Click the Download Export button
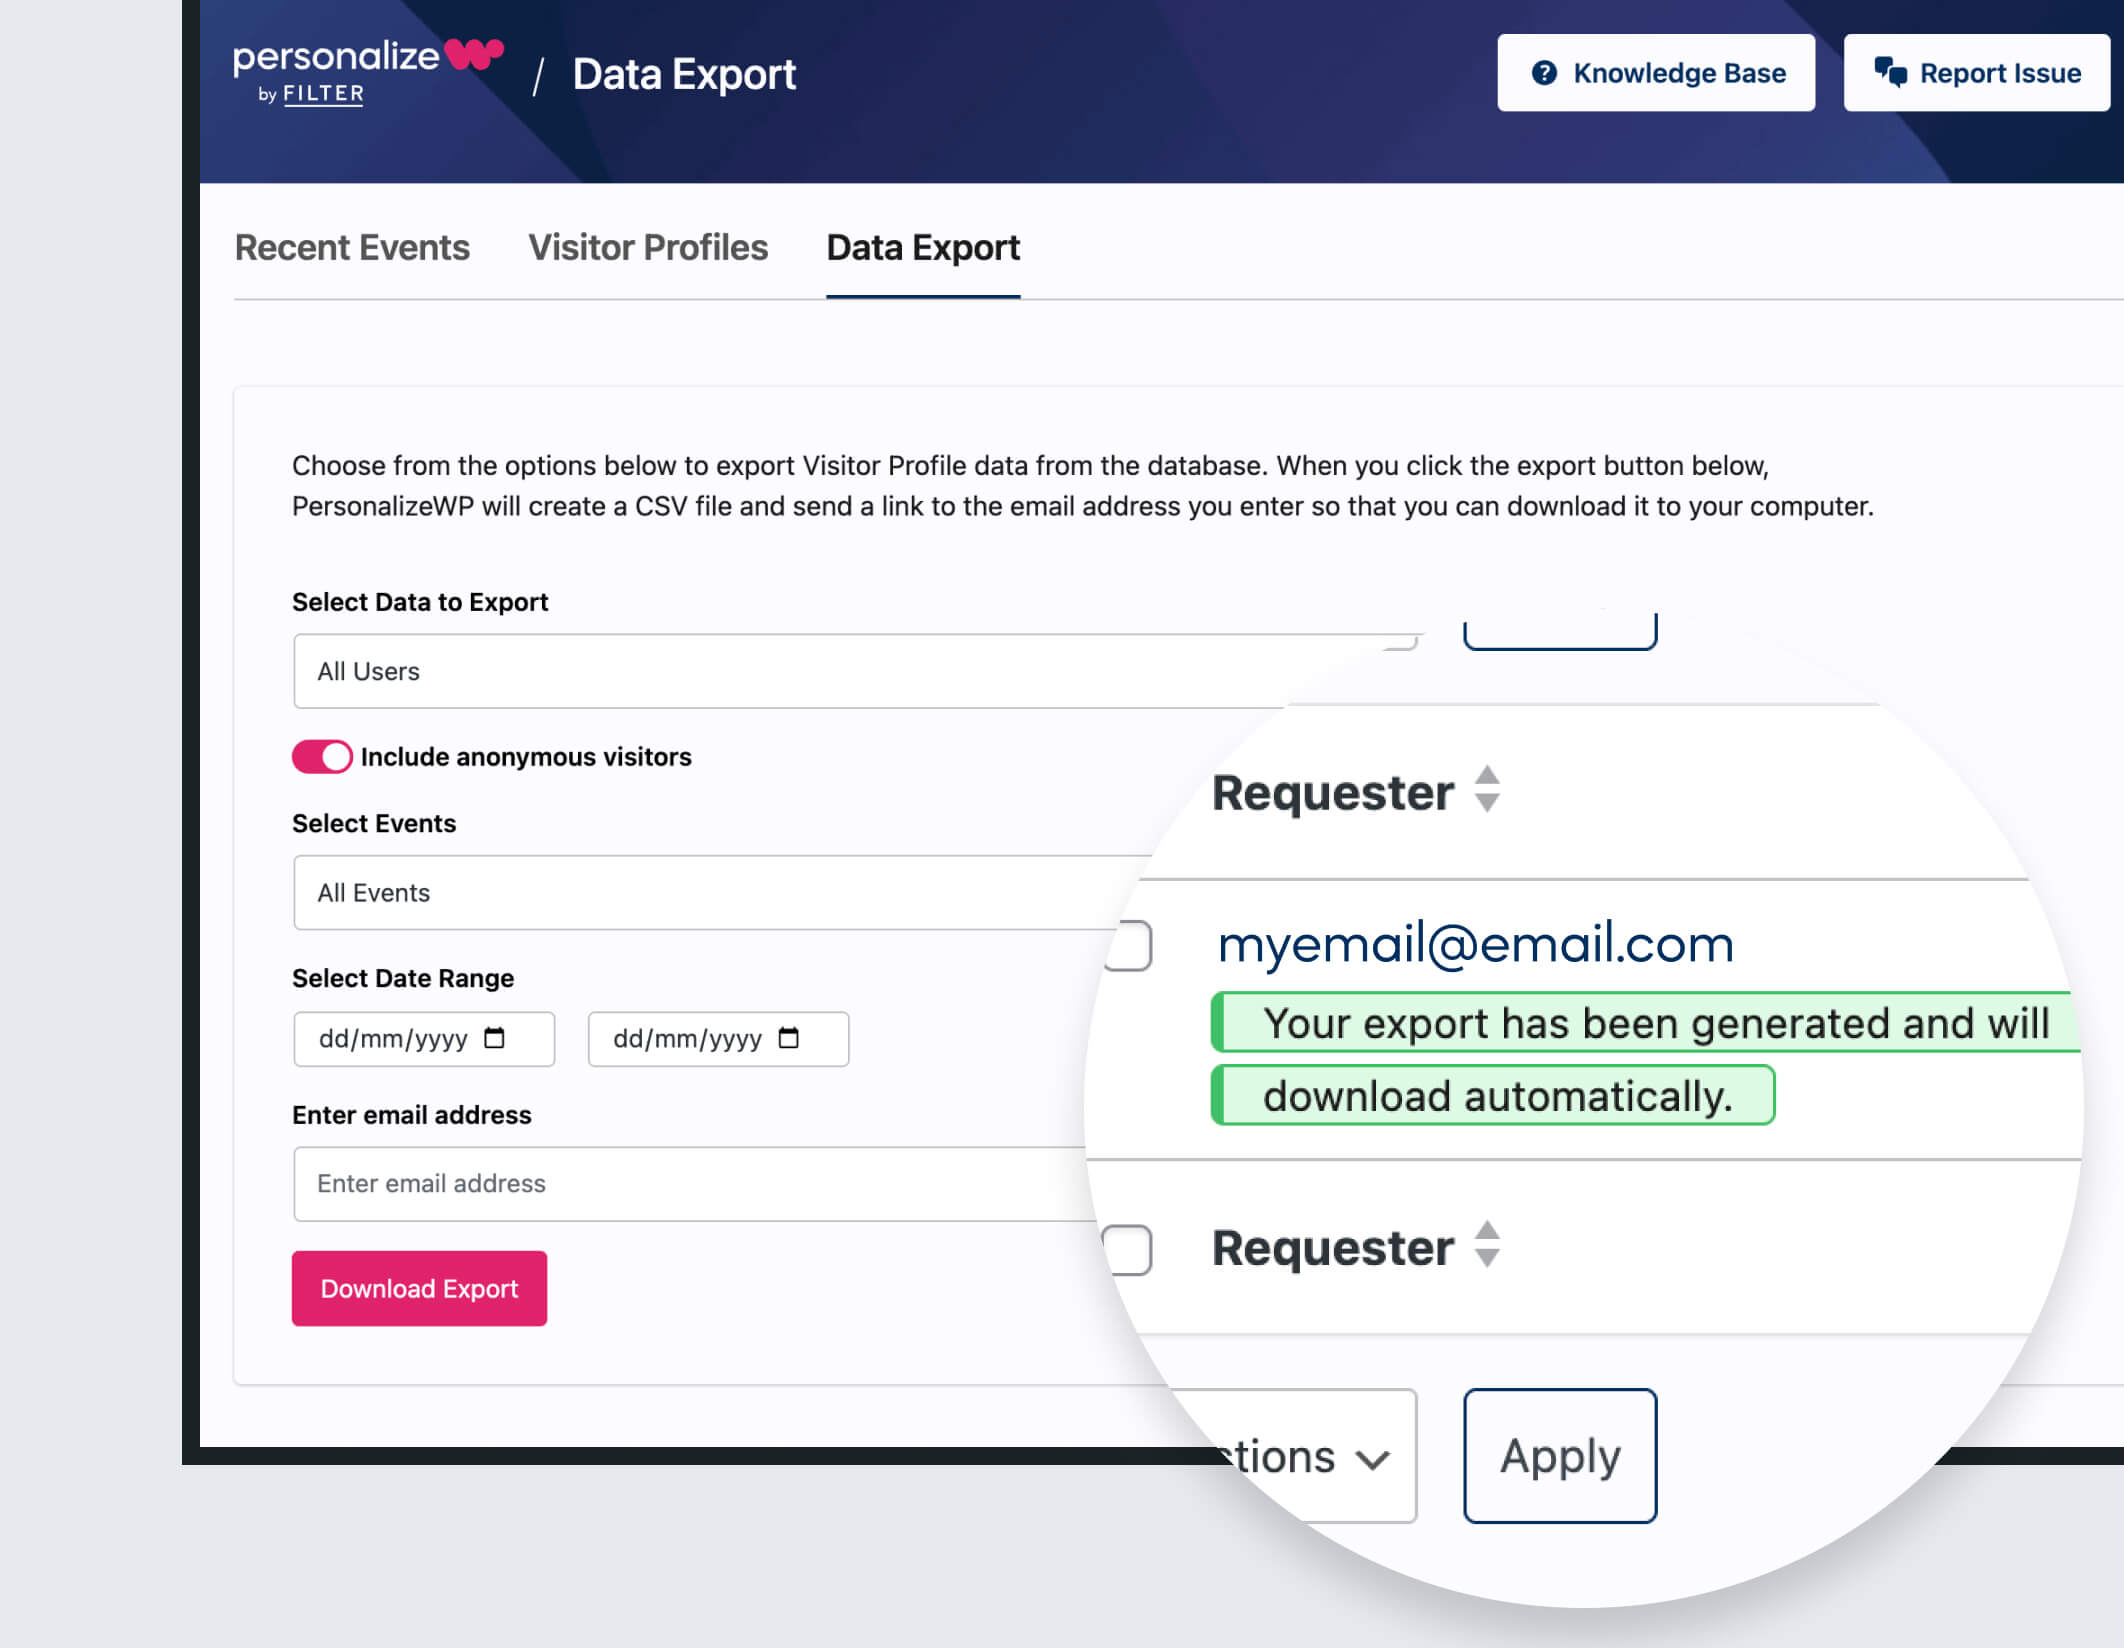Screen dimensions: 2124x1648 coord(419,1288)
